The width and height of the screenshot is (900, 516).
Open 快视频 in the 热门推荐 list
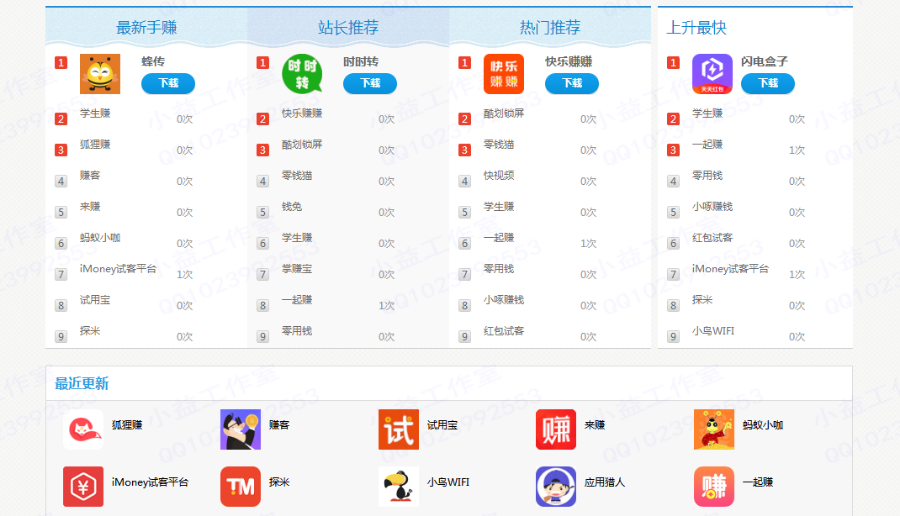(x=499, y=176)
